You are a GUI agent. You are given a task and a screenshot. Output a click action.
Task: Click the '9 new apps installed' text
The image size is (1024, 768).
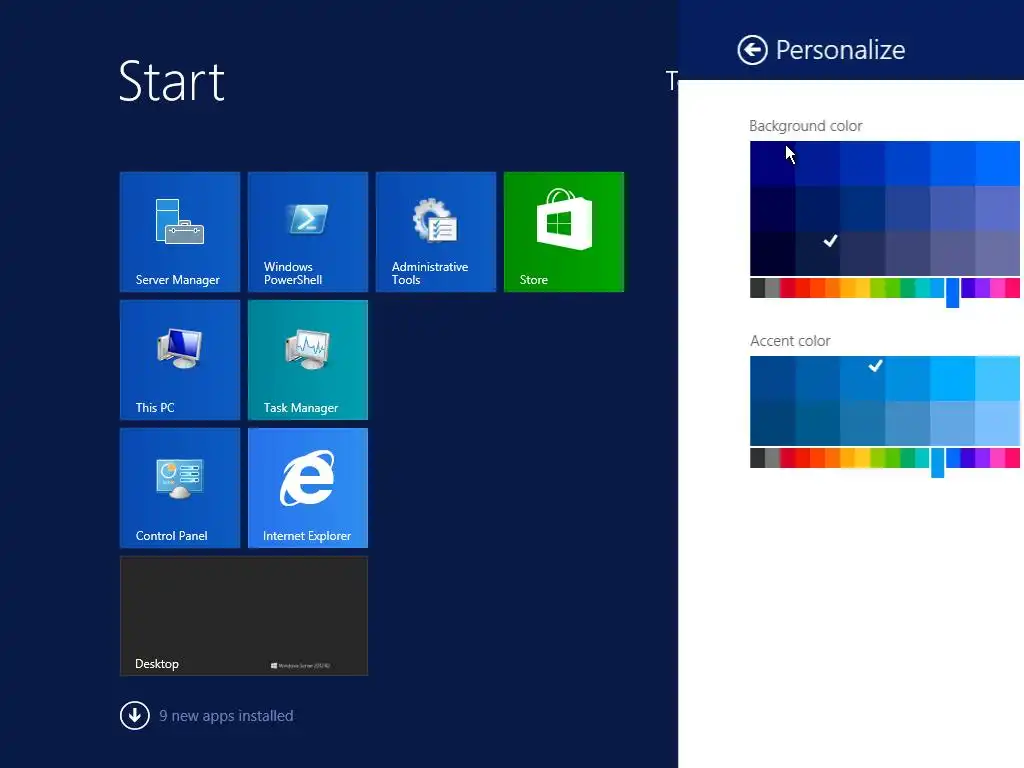[x=226, y=716]
